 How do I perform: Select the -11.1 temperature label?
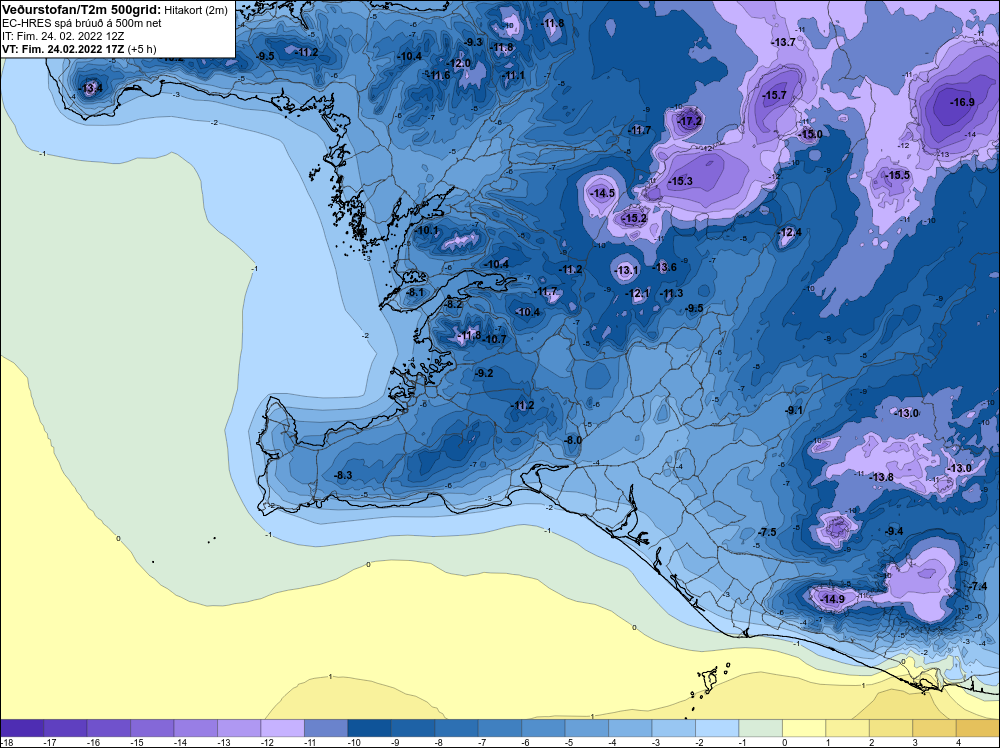[x=513, y=75]
